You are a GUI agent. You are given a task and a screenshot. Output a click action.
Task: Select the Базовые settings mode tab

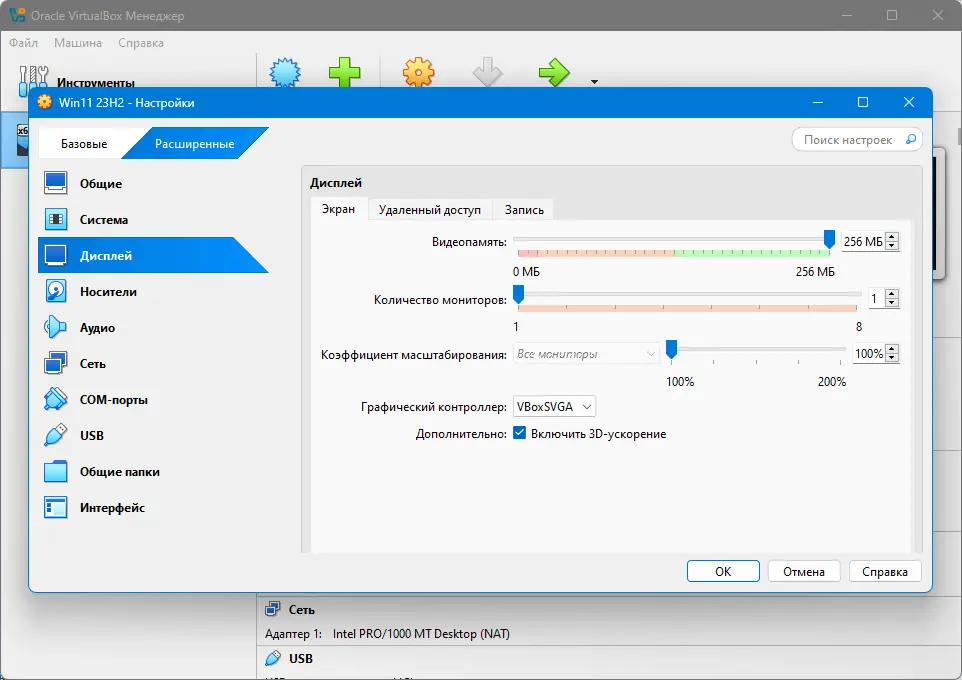[x=84, y=144]
